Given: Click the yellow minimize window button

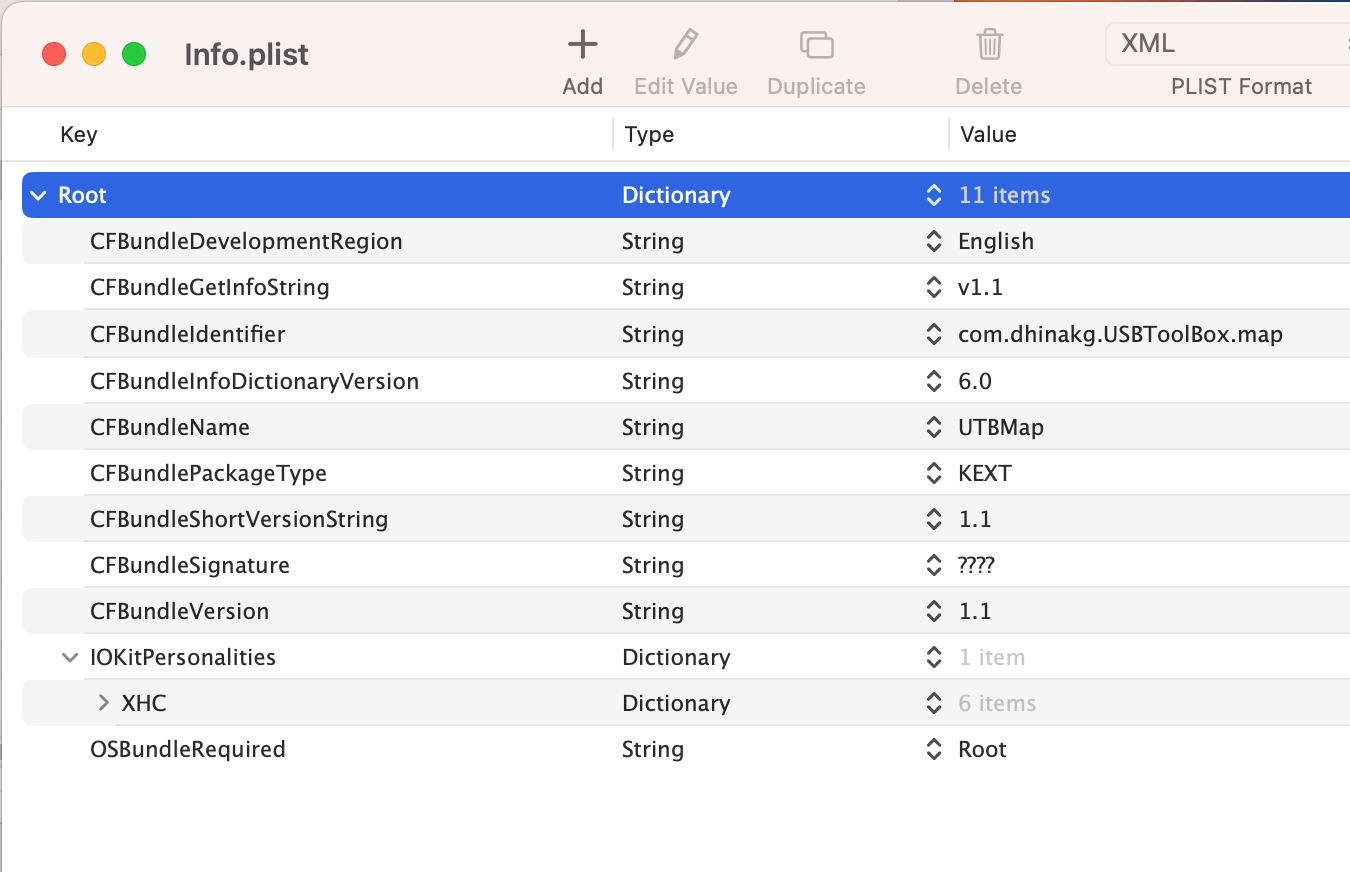Looking at the screenshot, I should pyautogui.click(x=94, y=54).
